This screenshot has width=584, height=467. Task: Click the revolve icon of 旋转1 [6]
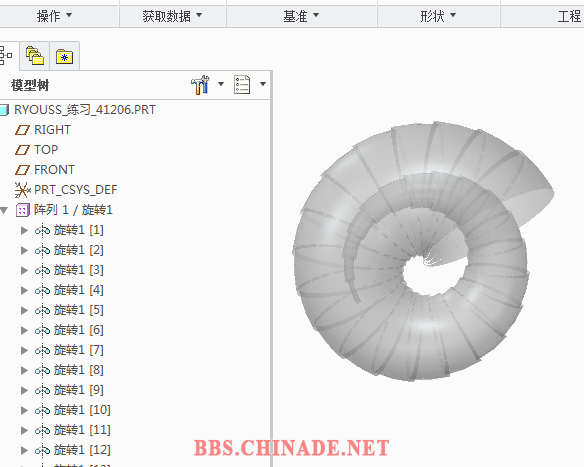pos(42,331)
